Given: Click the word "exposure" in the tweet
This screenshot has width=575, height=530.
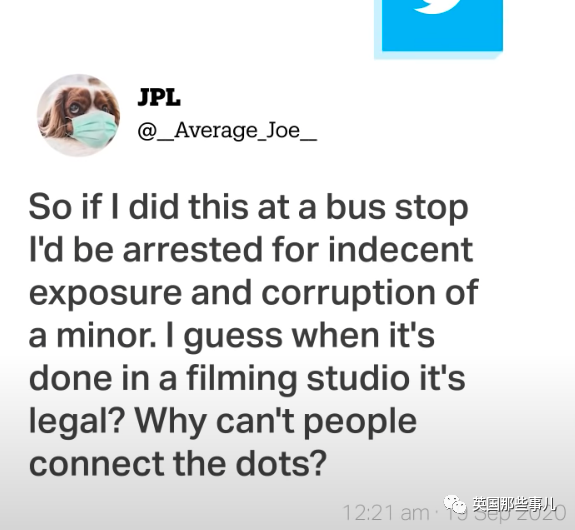Looking at the screenshot, I should [x=105, y=293].
